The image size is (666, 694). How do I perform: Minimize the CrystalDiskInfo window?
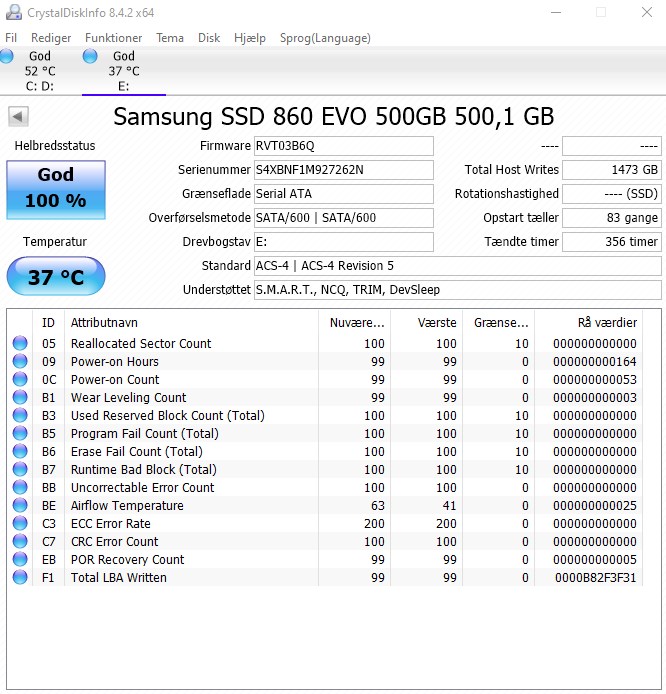coord(556,12)
